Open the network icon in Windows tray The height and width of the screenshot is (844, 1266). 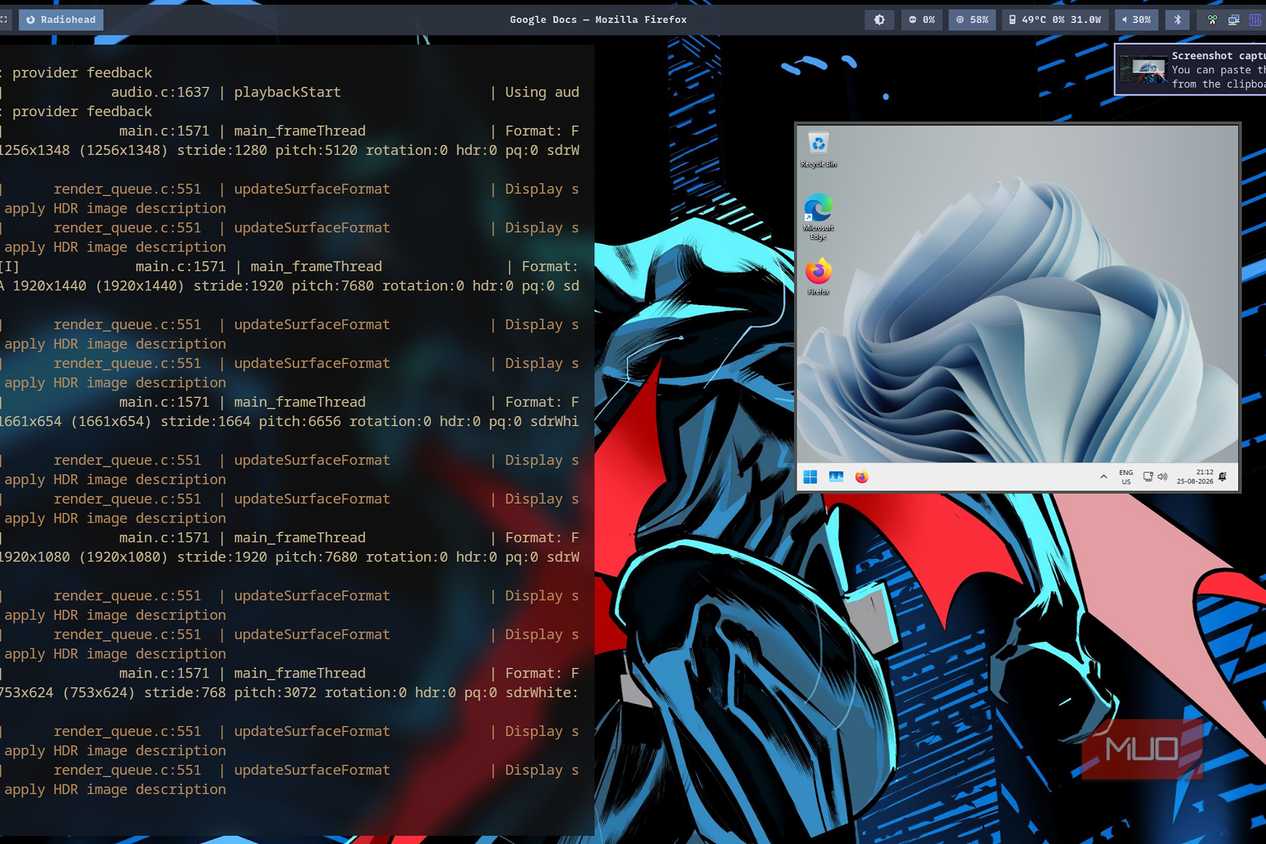[1149, 477]
